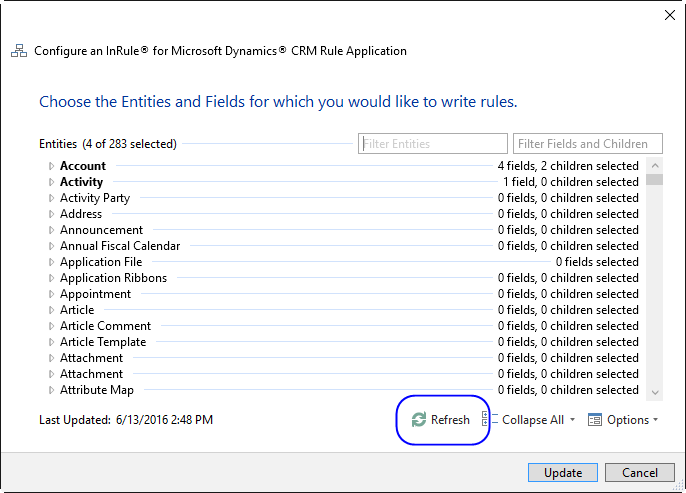This screenshot has height=493, width=686.
Task: Click the dialog title 'Configure an InRule'
Action: (220, 51)
